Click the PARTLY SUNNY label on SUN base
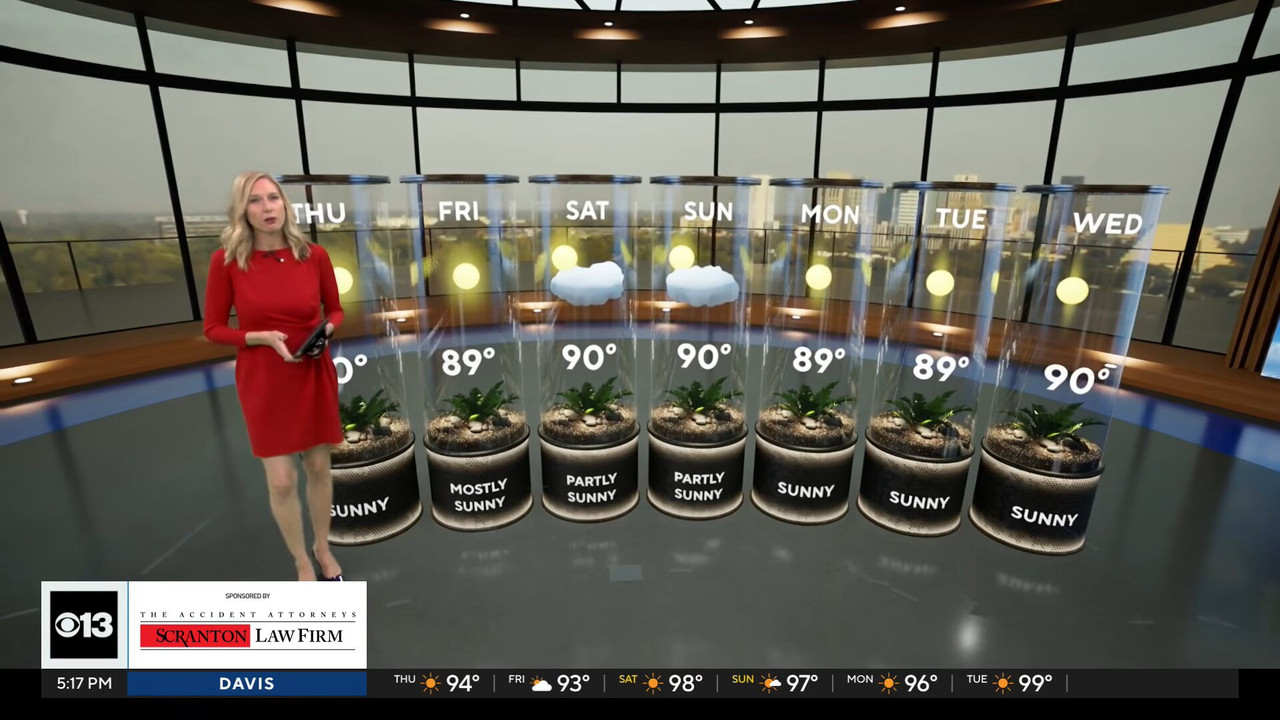1280x720 pixels. 698,487
